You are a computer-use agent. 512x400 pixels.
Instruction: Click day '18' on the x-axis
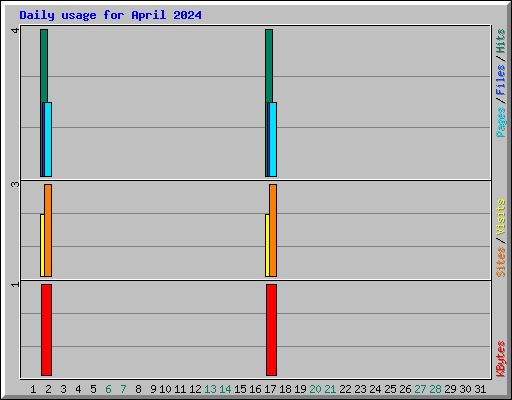pos(285,389)
